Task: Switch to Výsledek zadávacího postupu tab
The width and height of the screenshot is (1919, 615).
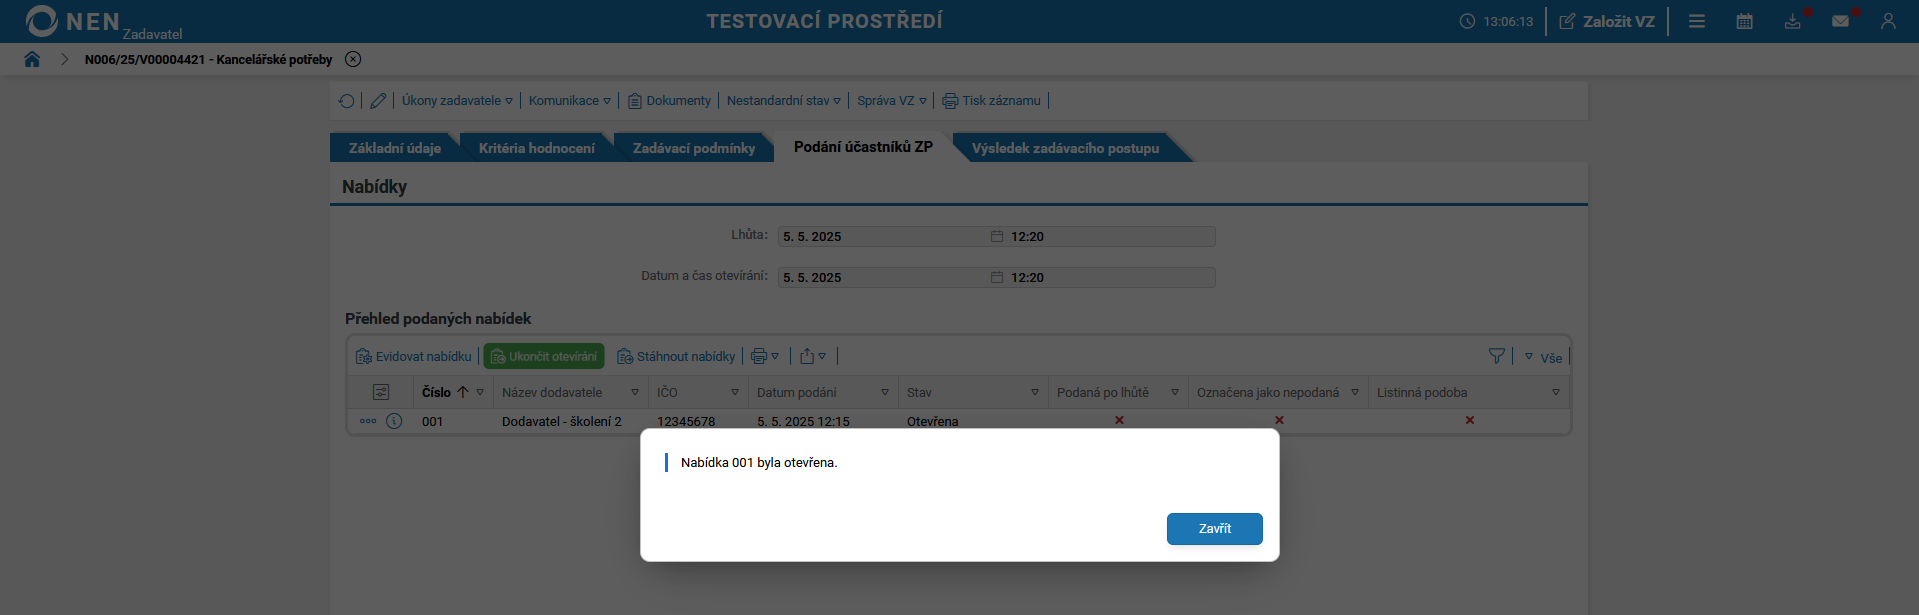Action: (1065, 148)
